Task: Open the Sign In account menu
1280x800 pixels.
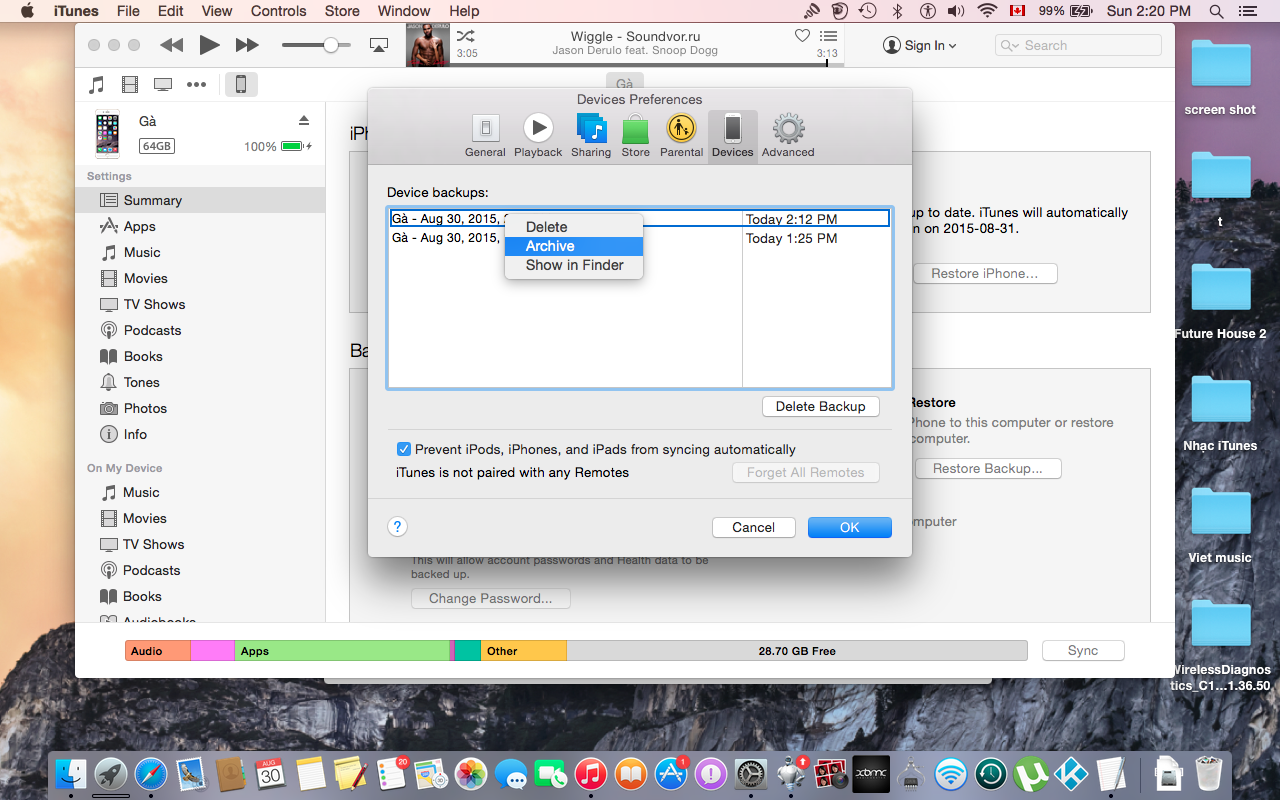Action: point(920,46)
